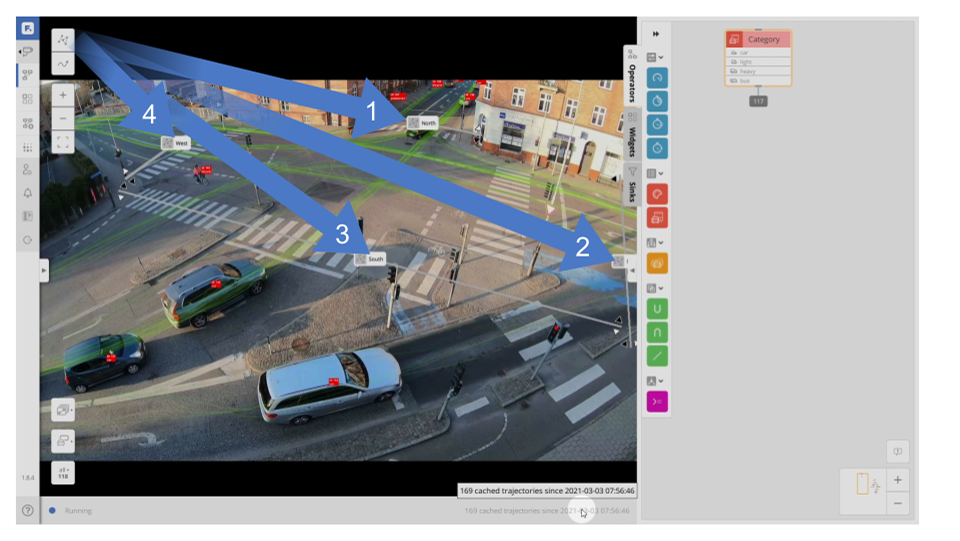The width and height of the screenshot is (960, 541).
Task: Click the notifications bell icon in sidebar
Action: coord(27,193)
